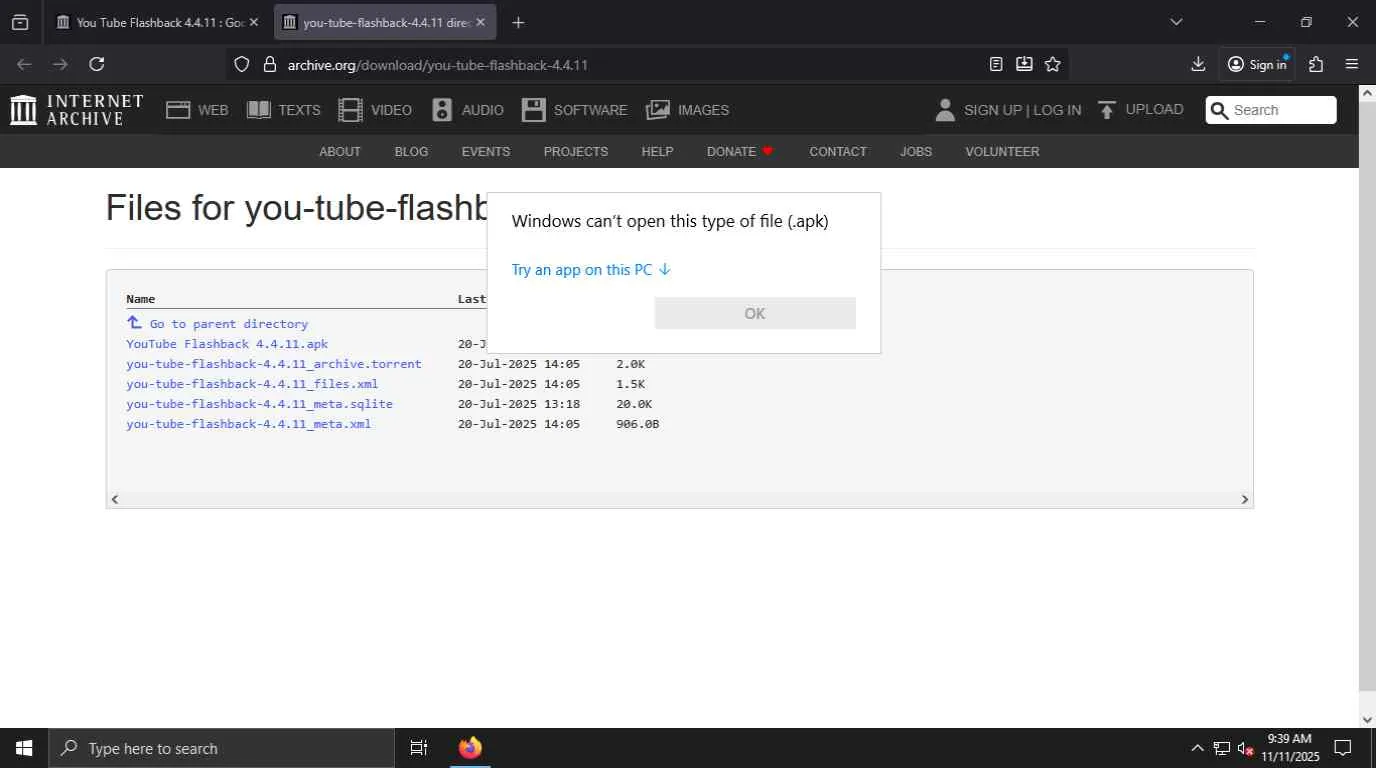Open the Software media section
Image resolution: width=1376 pixels, height=768 pixels.
pyautogui.click(x=575, y=110)
